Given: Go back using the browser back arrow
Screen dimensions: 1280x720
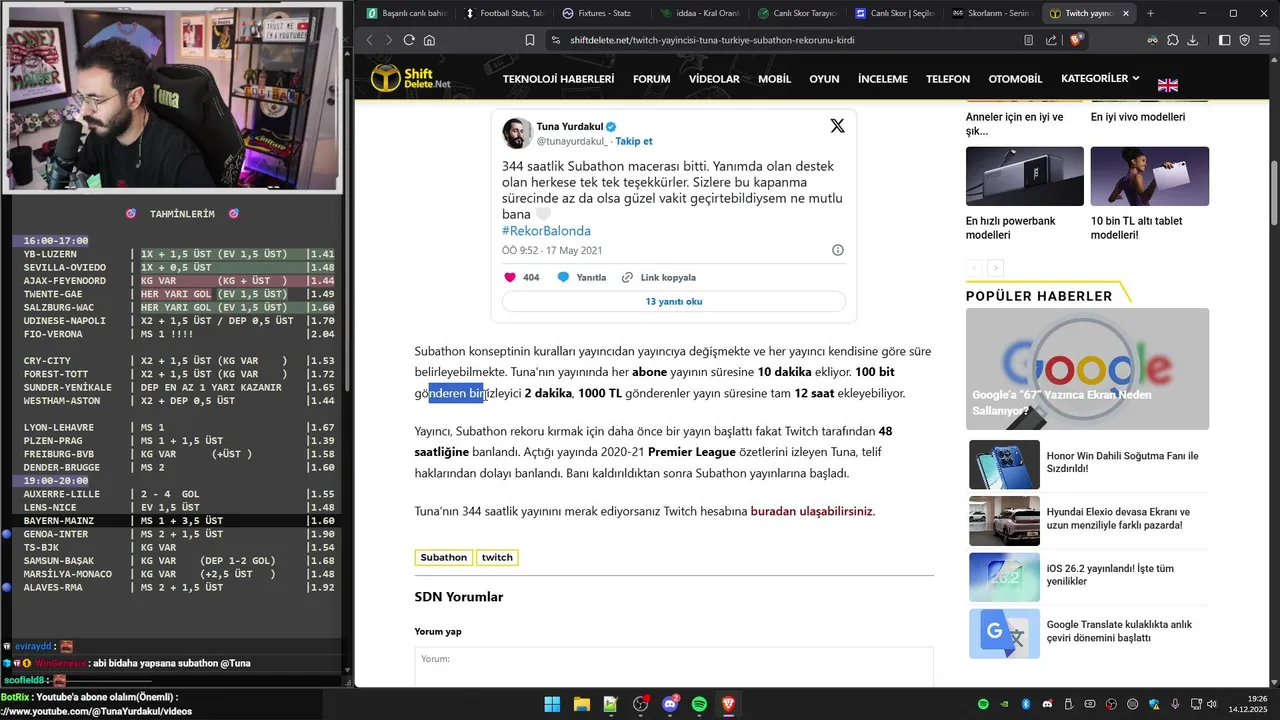Looking at the screenshot, I should point(369,40).
